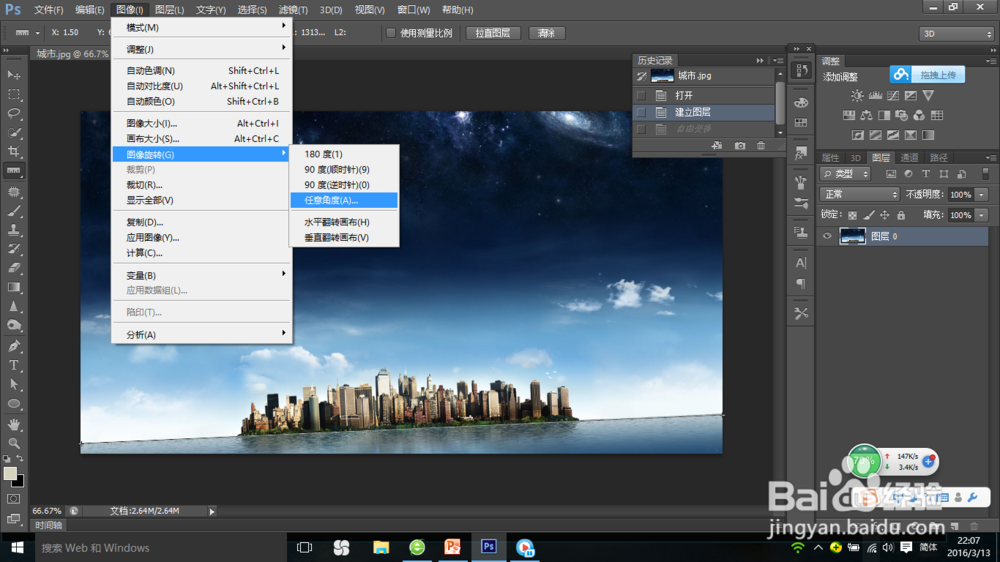Select the Path Selection tool
1000x562 pixels.
click(x=13, y=385)
